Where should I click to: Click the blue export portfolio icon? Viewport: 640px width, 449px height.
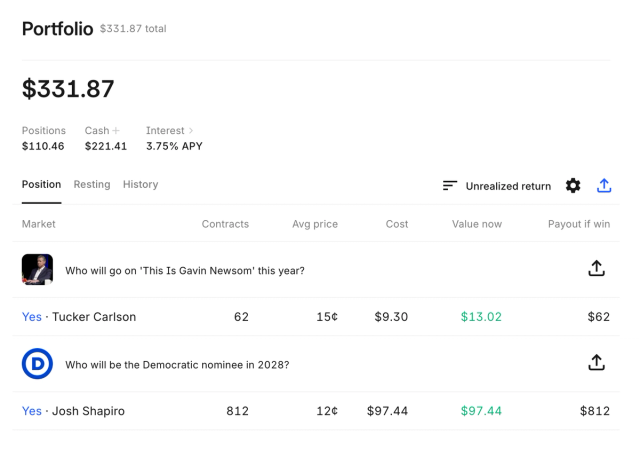tap(604, 186)
